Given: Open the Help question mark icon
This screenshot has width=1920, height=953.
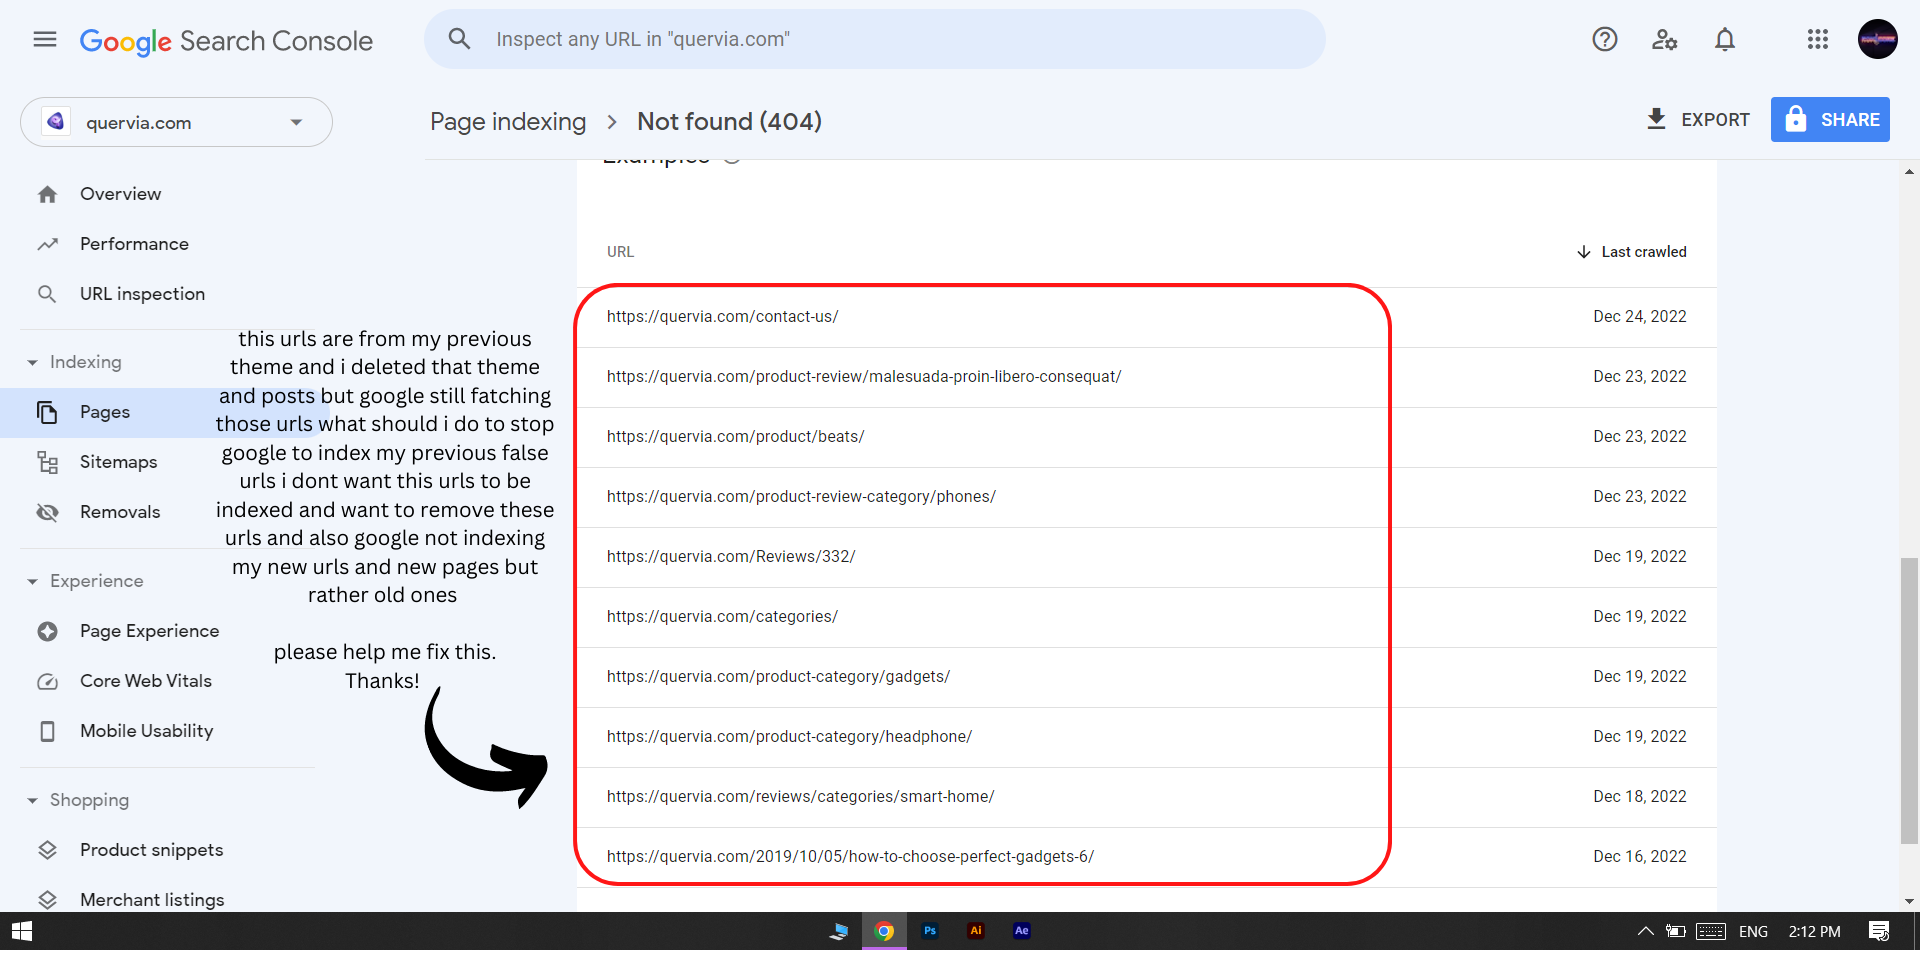Looking at the screenshot, I should click(1605, 39).
